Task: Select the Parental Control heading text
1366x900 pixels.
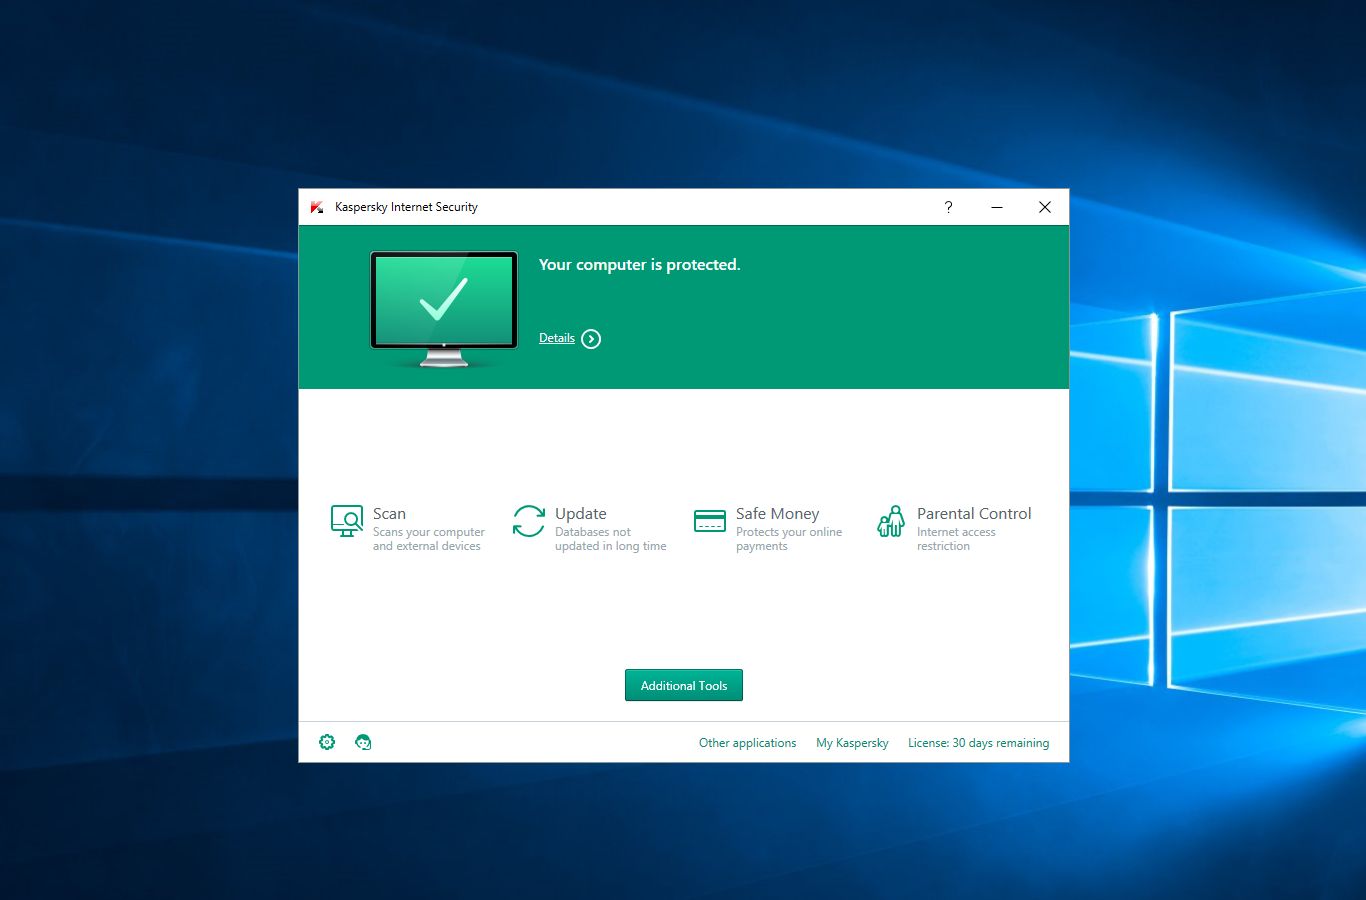Action: point(974,513)
